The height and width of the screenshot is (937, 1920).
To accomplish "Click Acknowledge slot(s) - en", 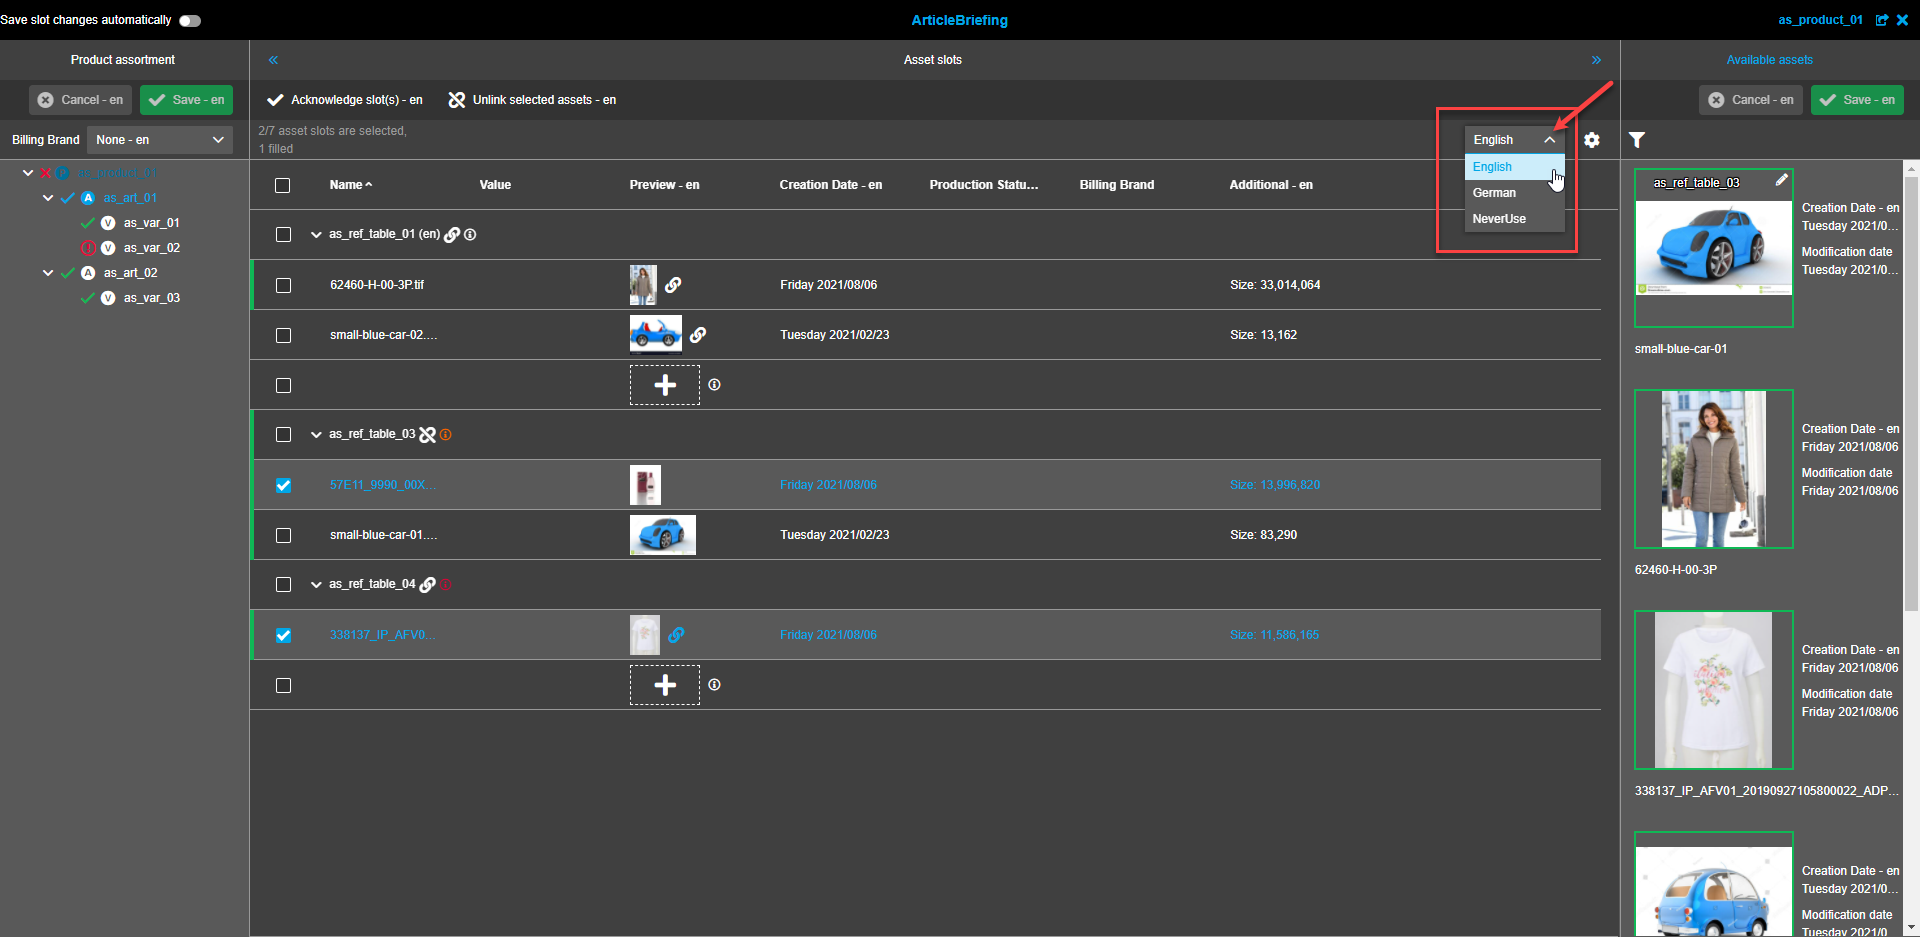I will [x=344, y=99].
